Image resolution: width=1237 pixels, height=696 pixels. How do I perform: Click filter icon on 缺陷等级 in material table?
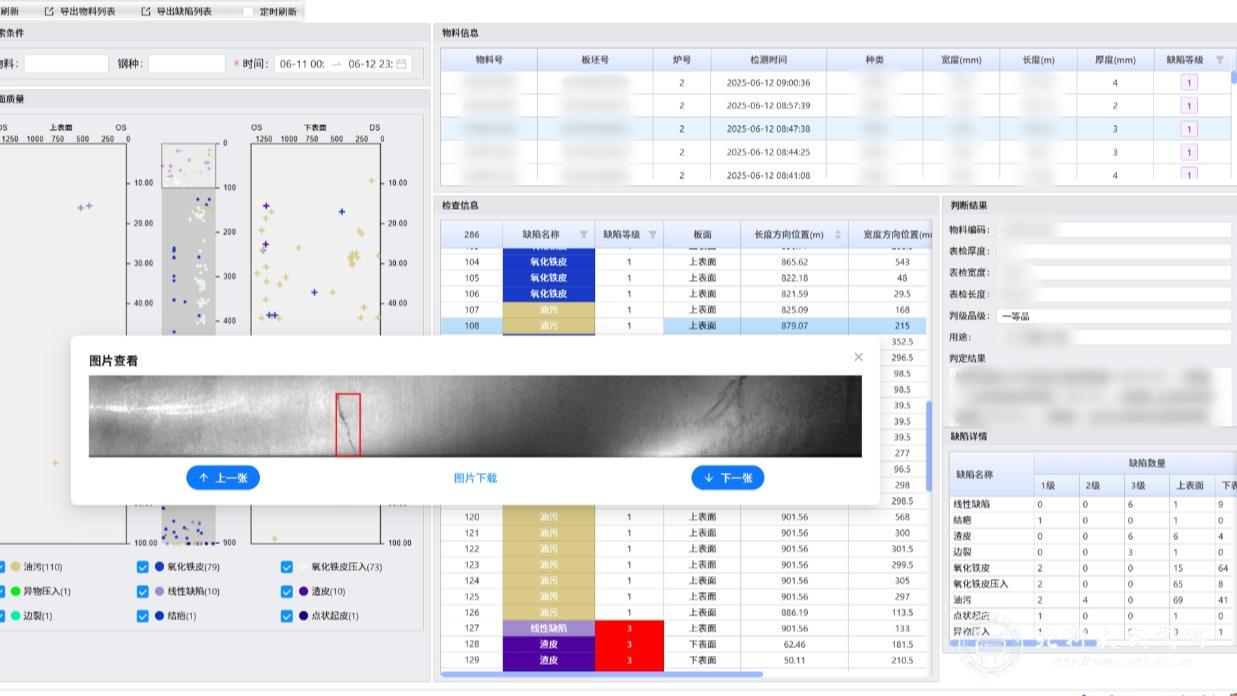tap(1219, 60)
